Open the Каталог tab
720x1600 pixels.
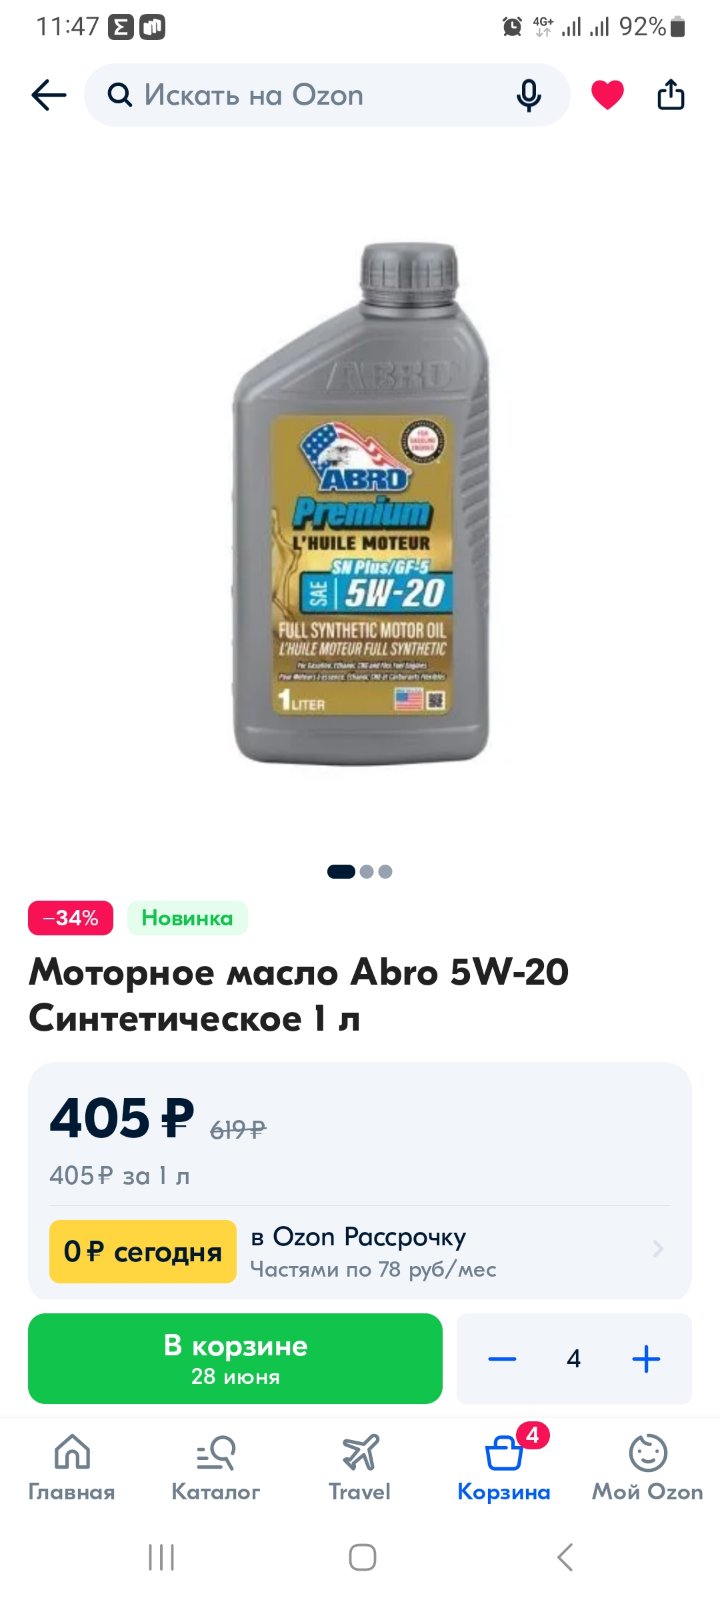coord(216,1468)
